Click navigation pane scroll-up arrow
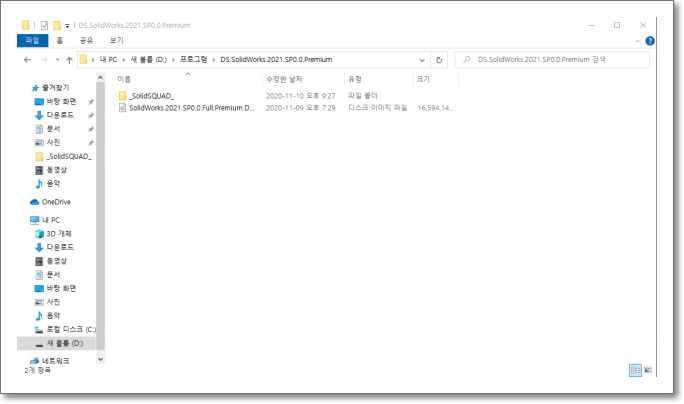Screen dimensions: 684x404 (x=100, y=78)
